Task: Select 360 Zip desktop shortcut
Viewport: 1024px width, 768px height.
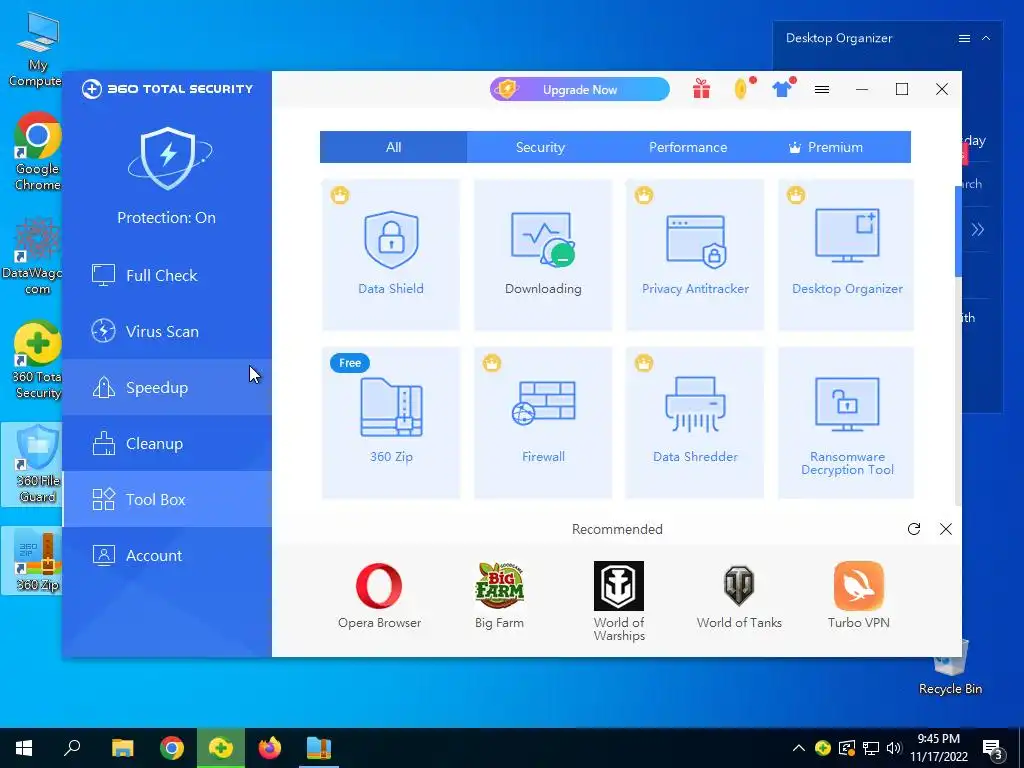Action: tap(34, 560)
